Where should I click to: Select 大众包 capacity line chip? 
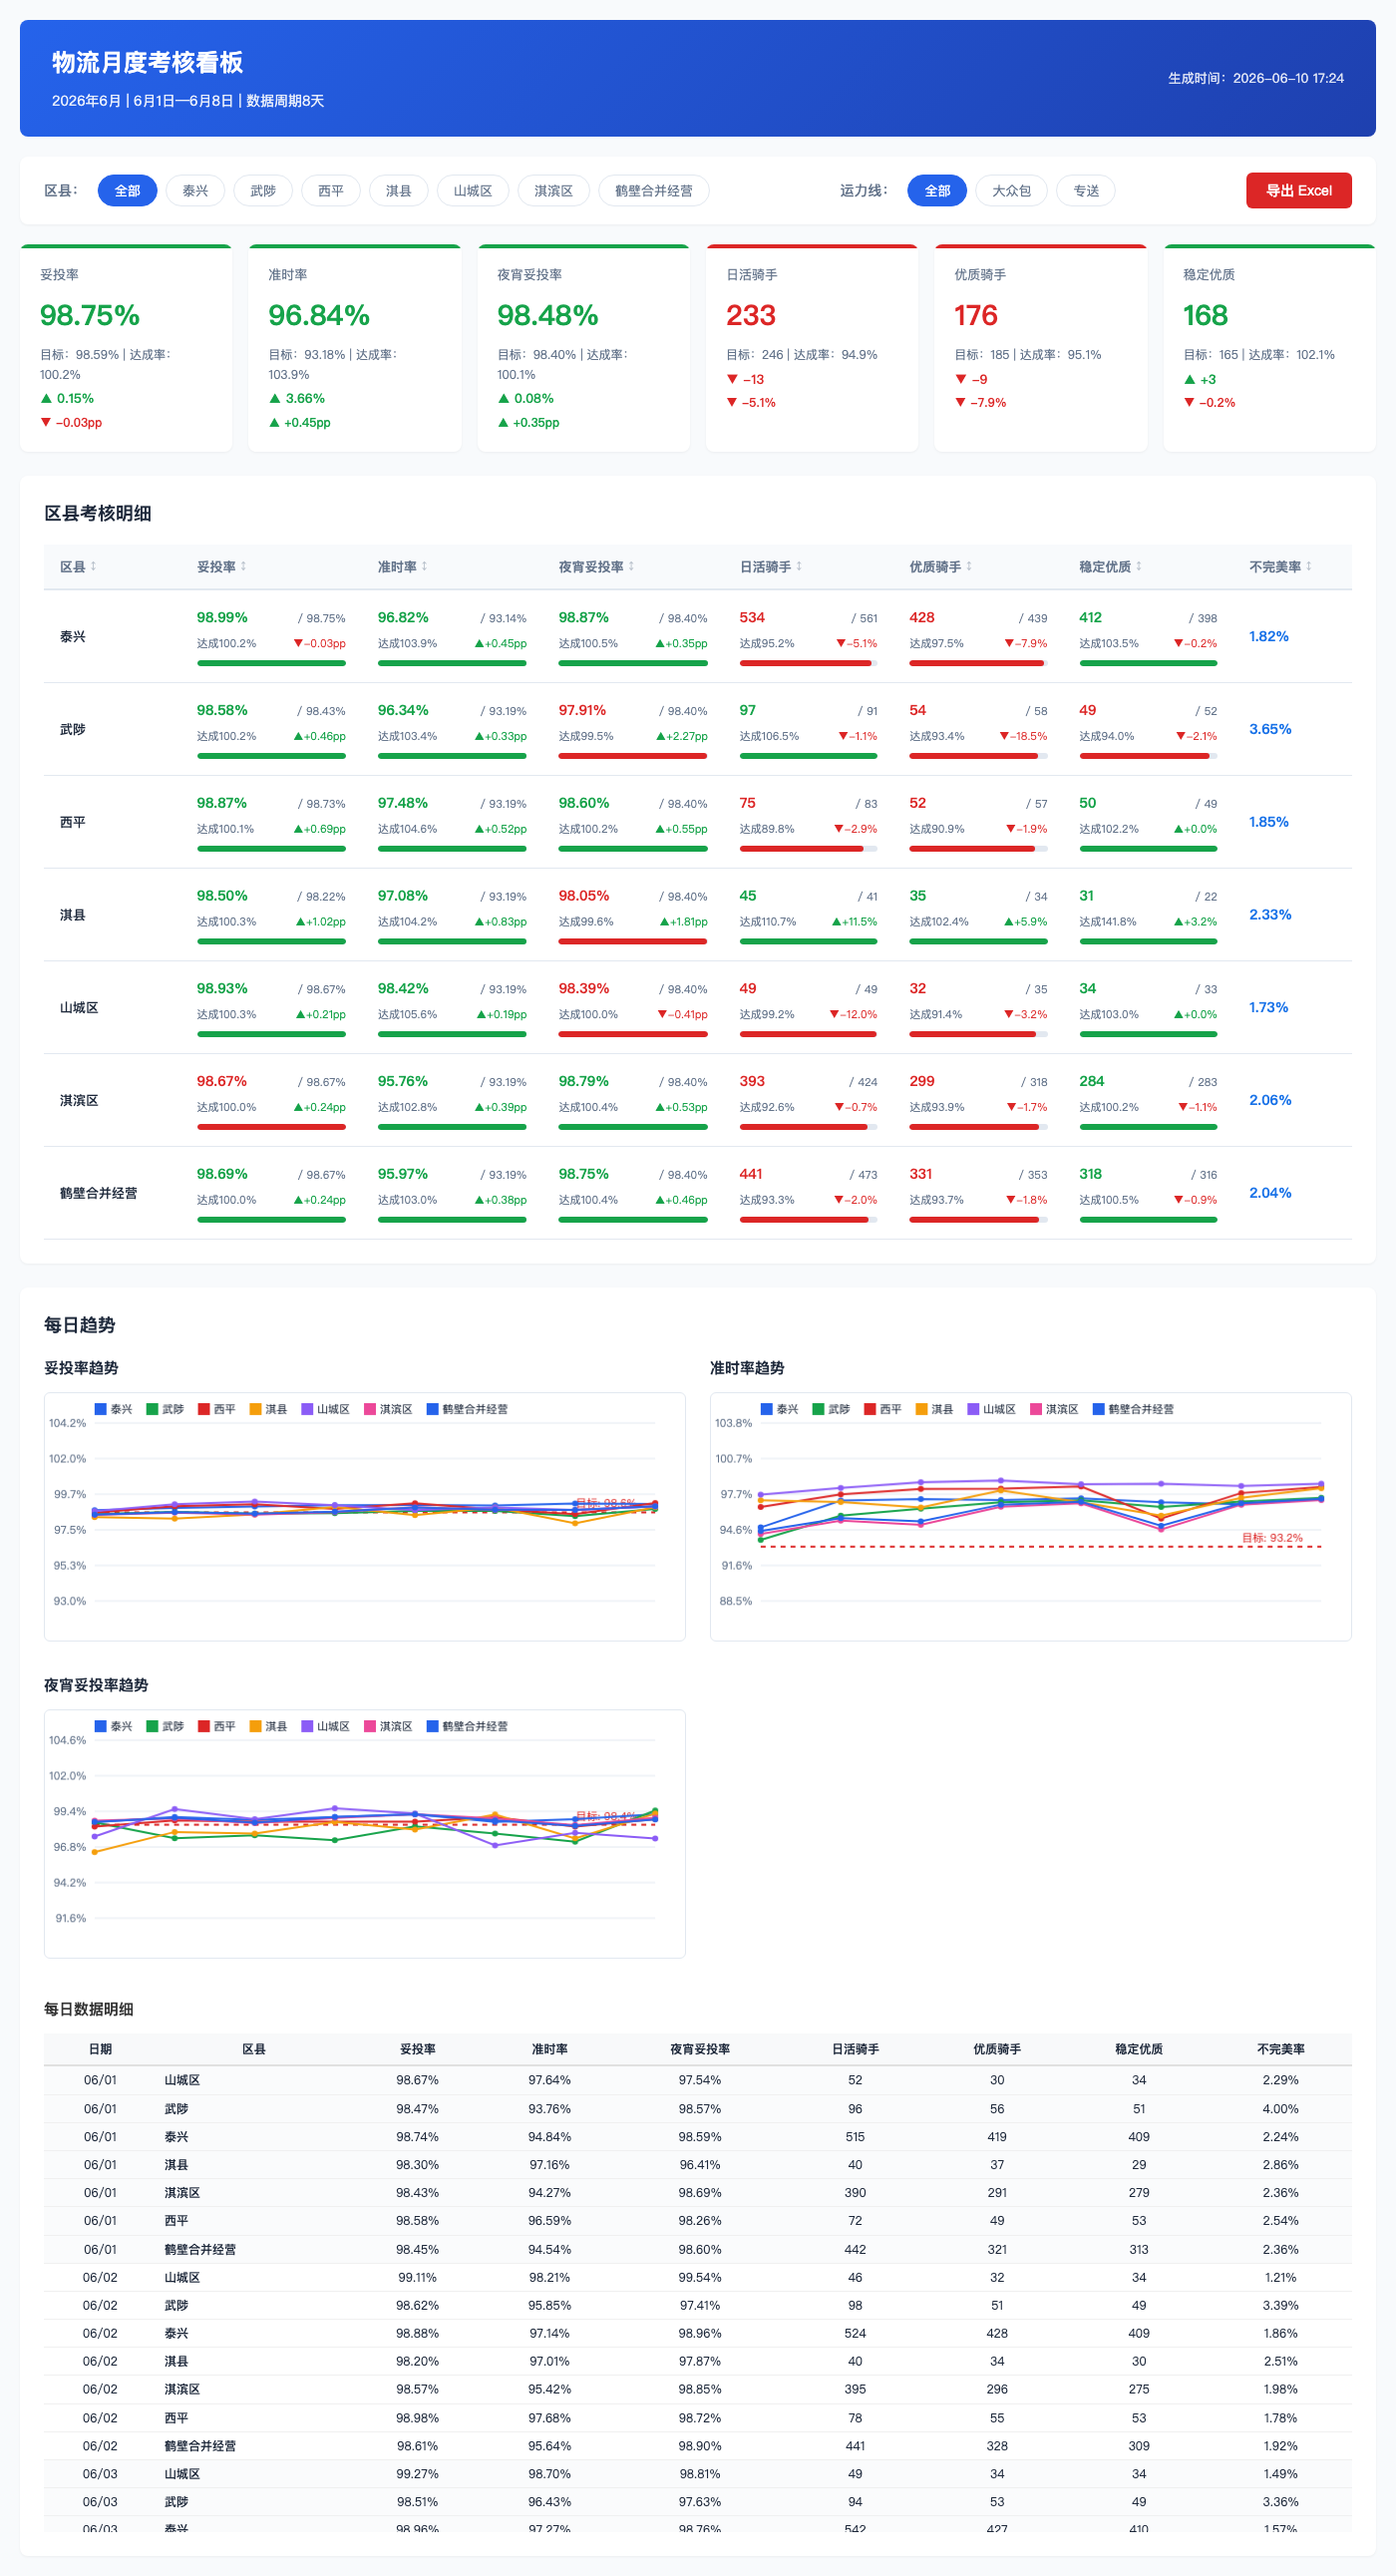coord(1011,191)
